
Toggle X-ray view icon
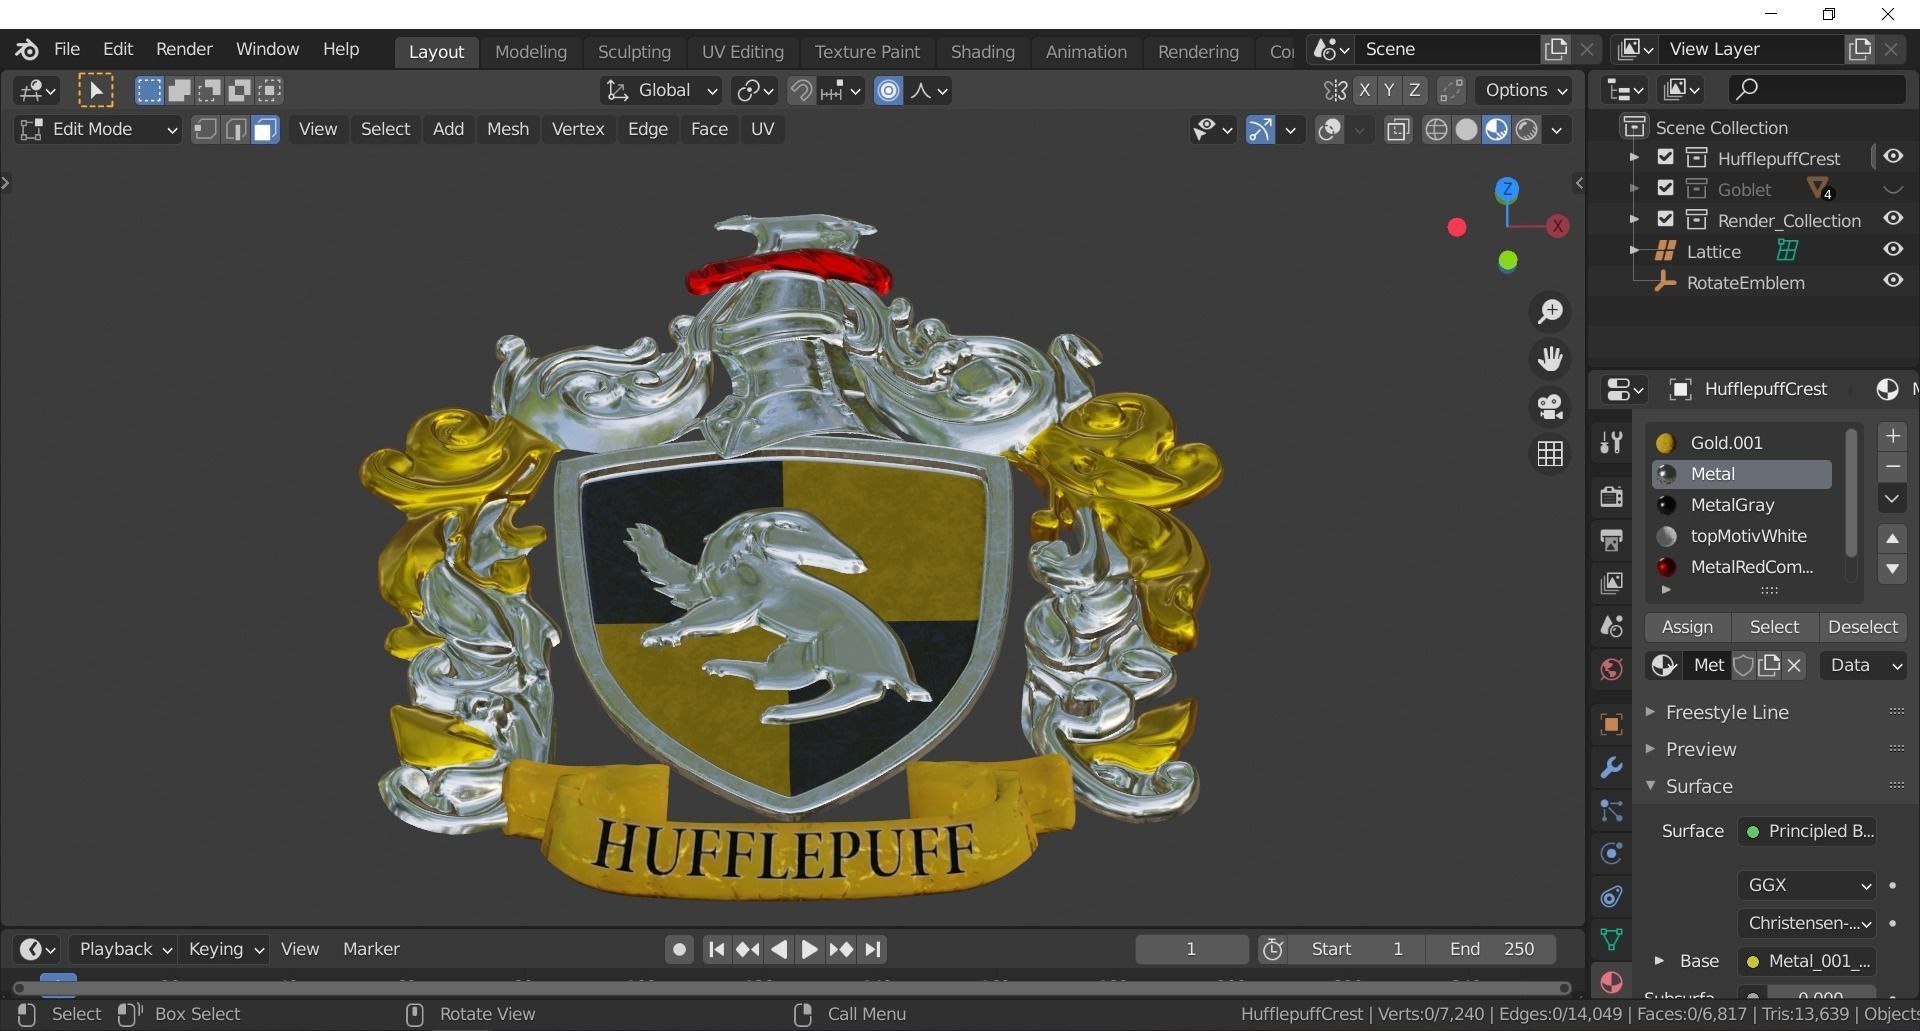(1398, 130)
